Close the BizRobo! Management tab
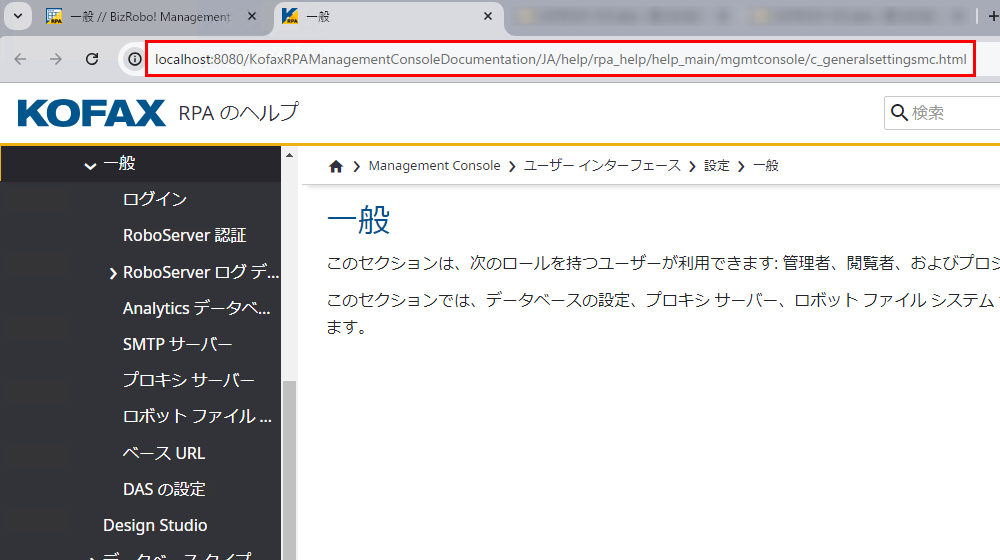Screen dimensions: 1000x560 (252, 17)
